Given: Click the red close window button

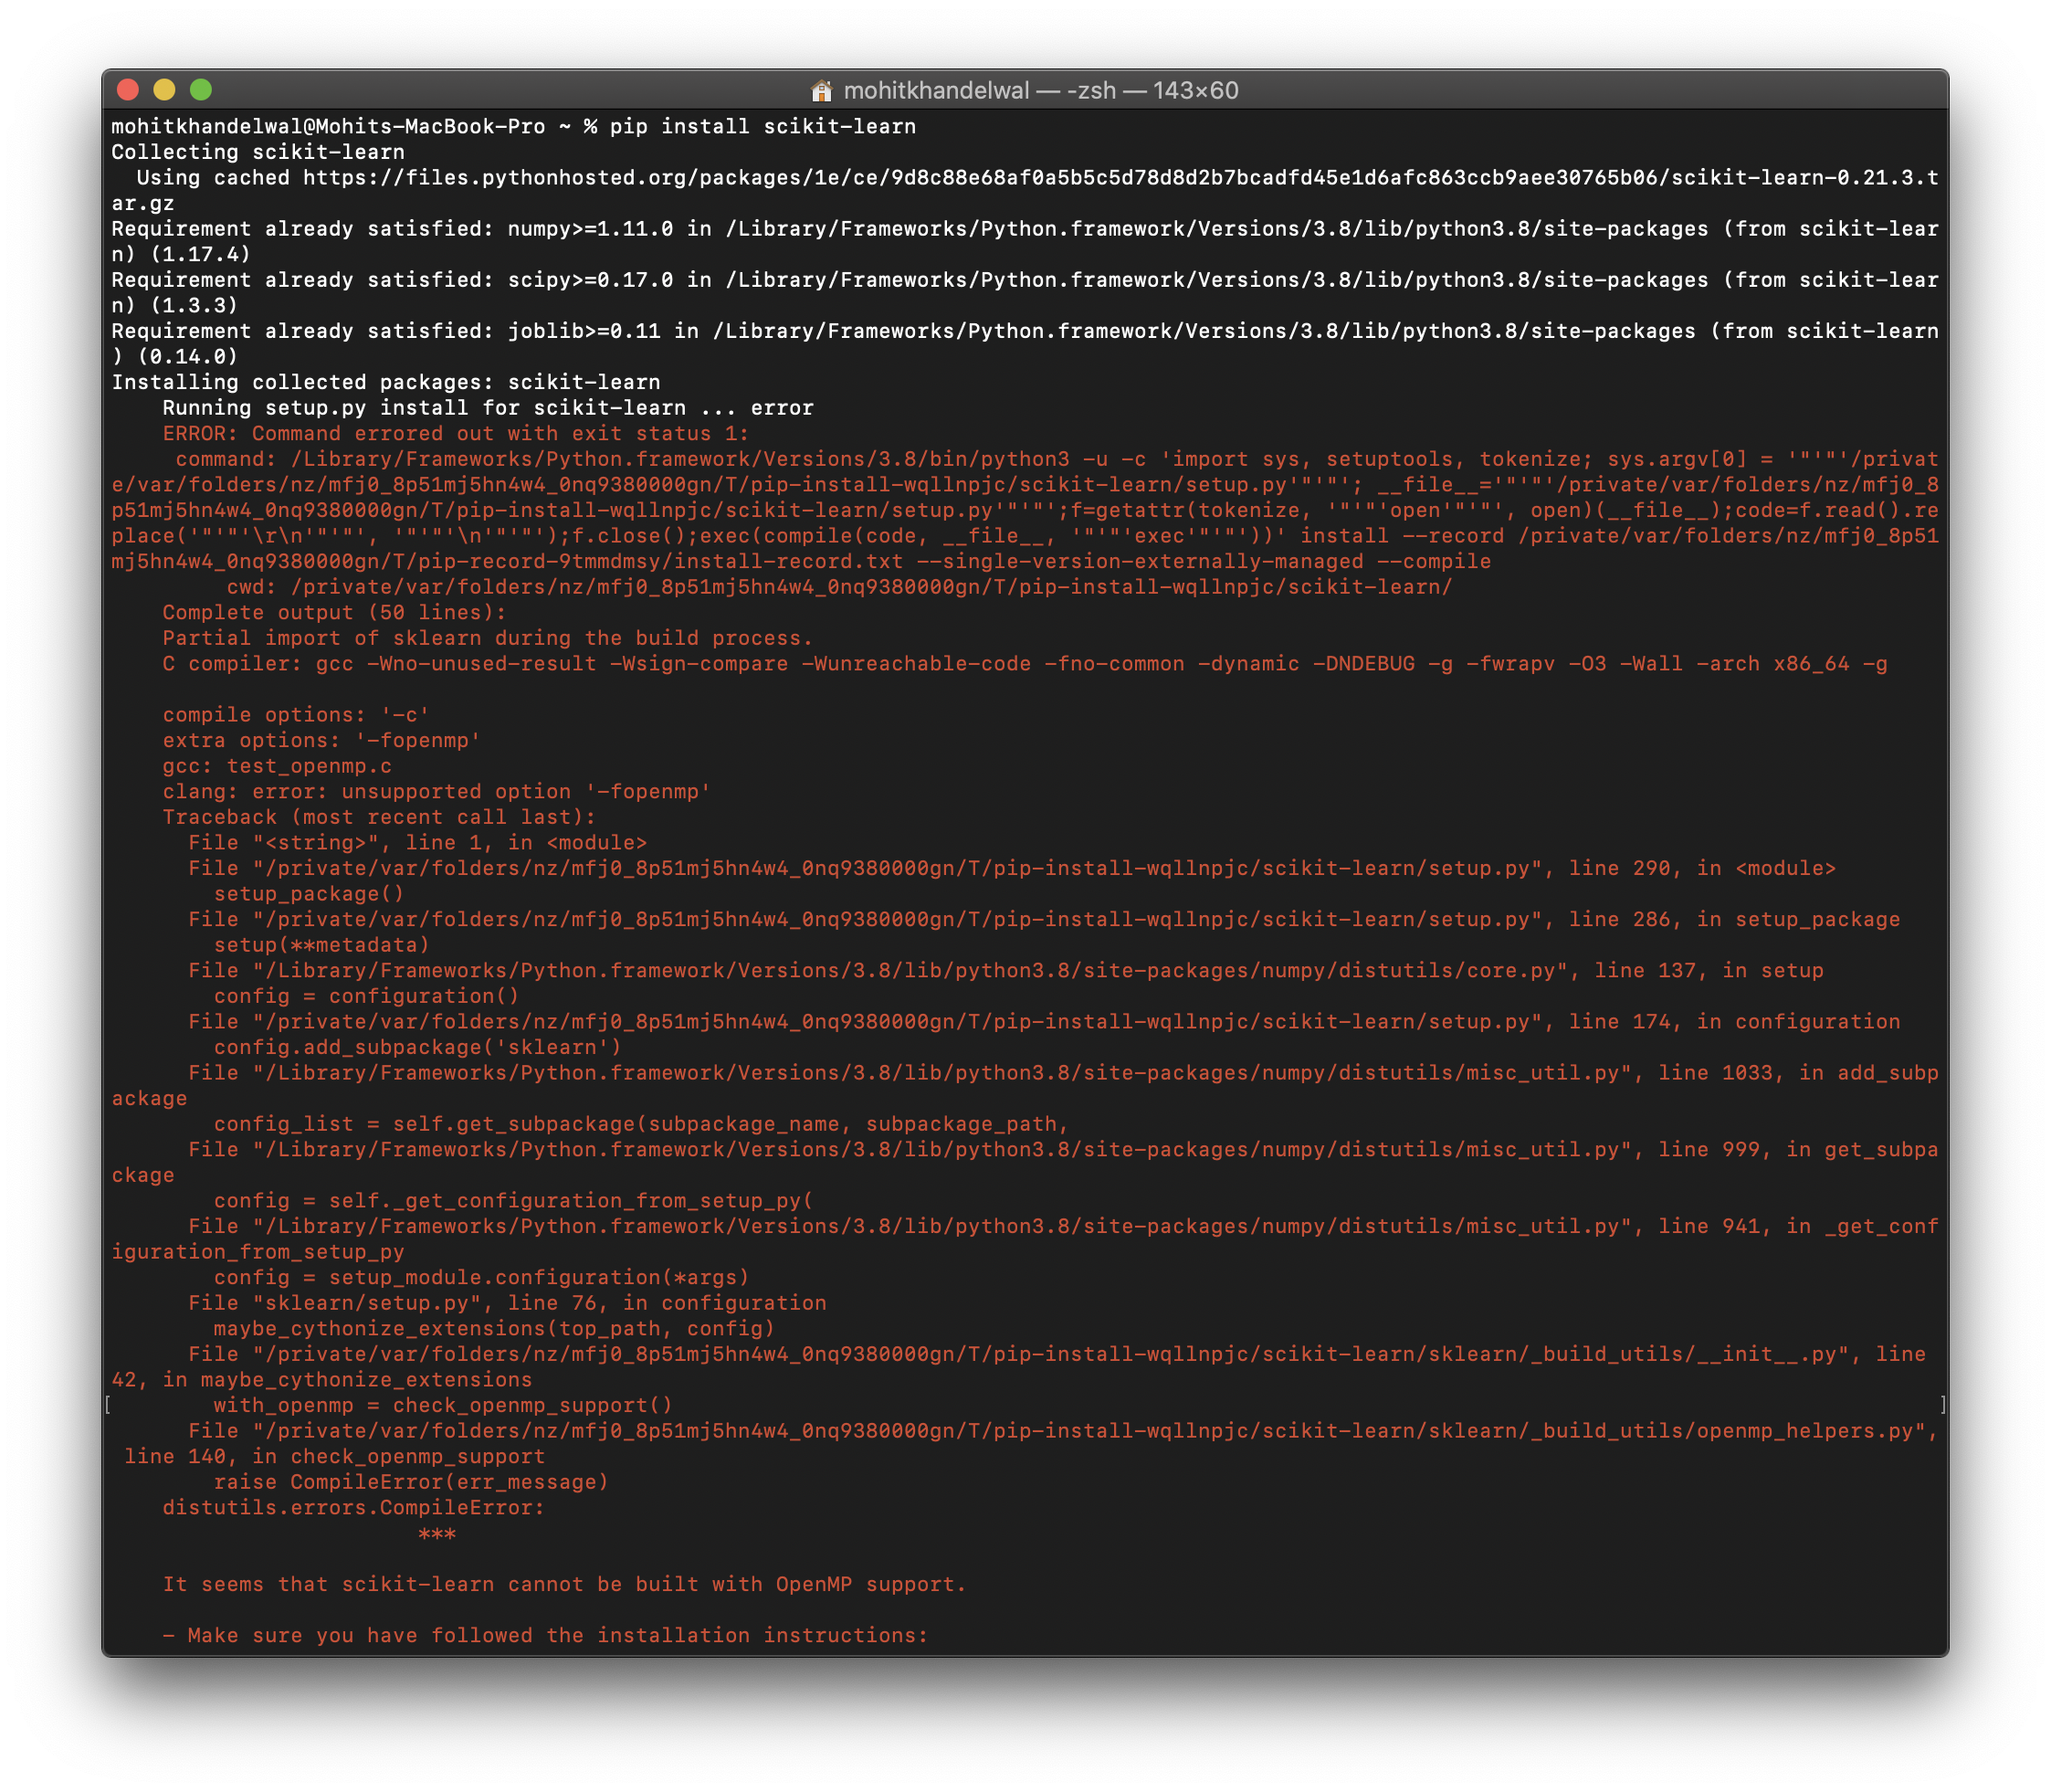Looking at the screenshot, I should 128,90.
